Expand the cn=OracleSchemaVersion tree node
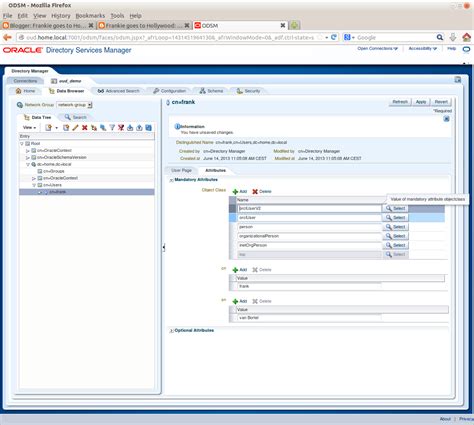Image resolution: width=474 pixels, height=425 pixels. coord(28,157)
